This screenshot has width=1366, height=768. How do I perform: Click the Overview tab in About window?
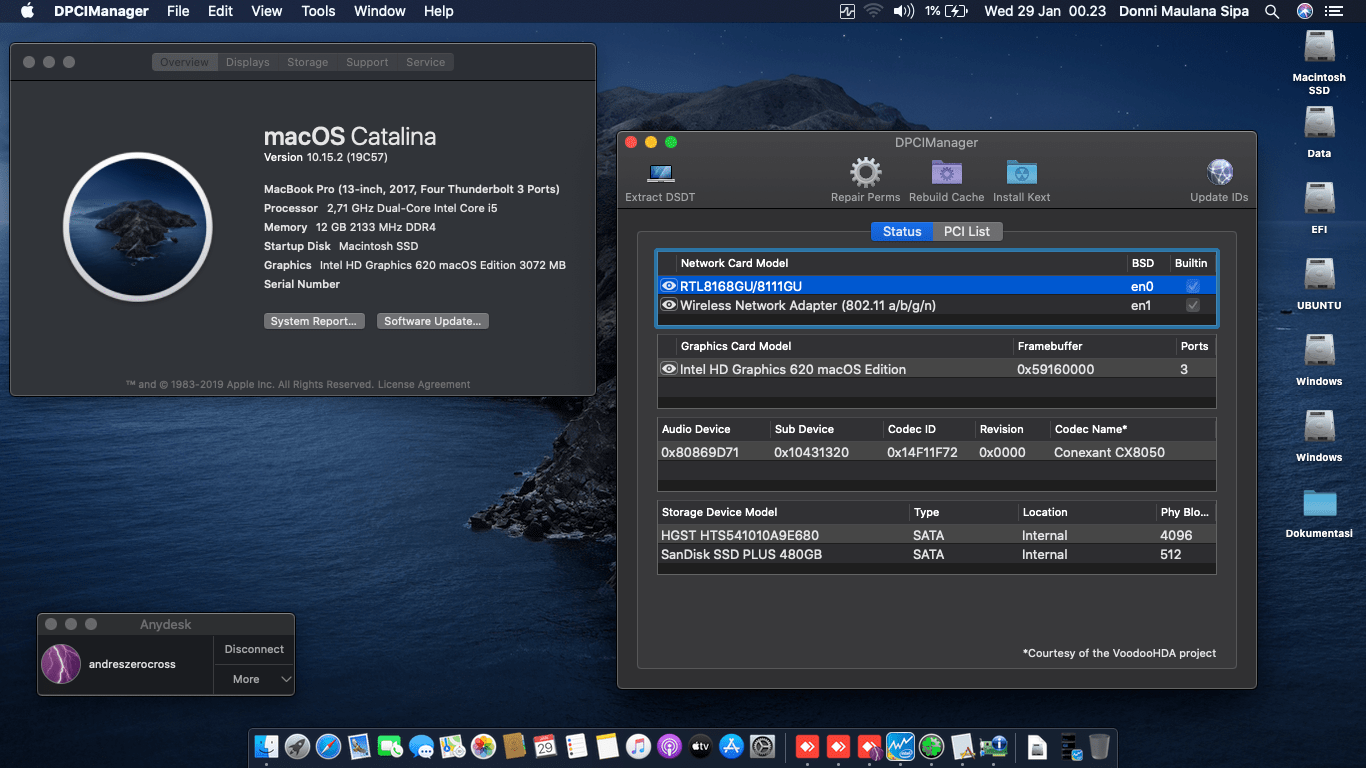click(x=184, y=62)
